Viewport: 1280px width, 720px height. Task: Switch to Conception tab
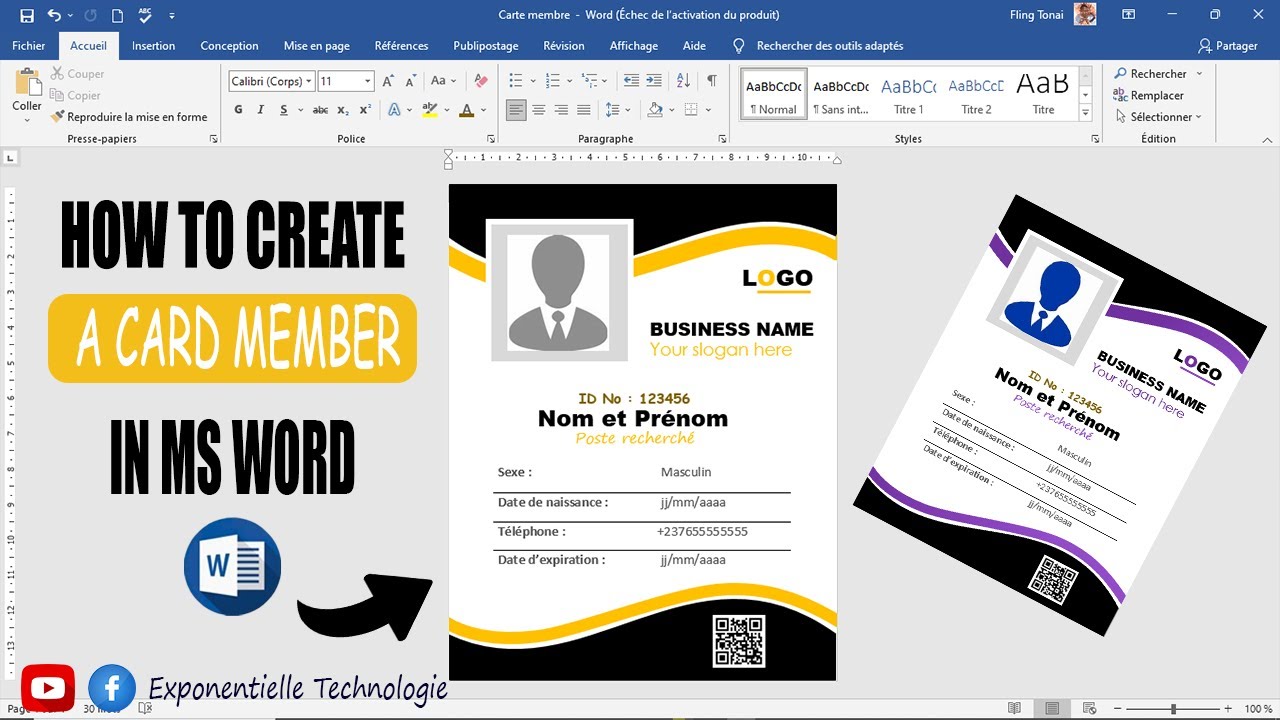[x=229, y=46]
